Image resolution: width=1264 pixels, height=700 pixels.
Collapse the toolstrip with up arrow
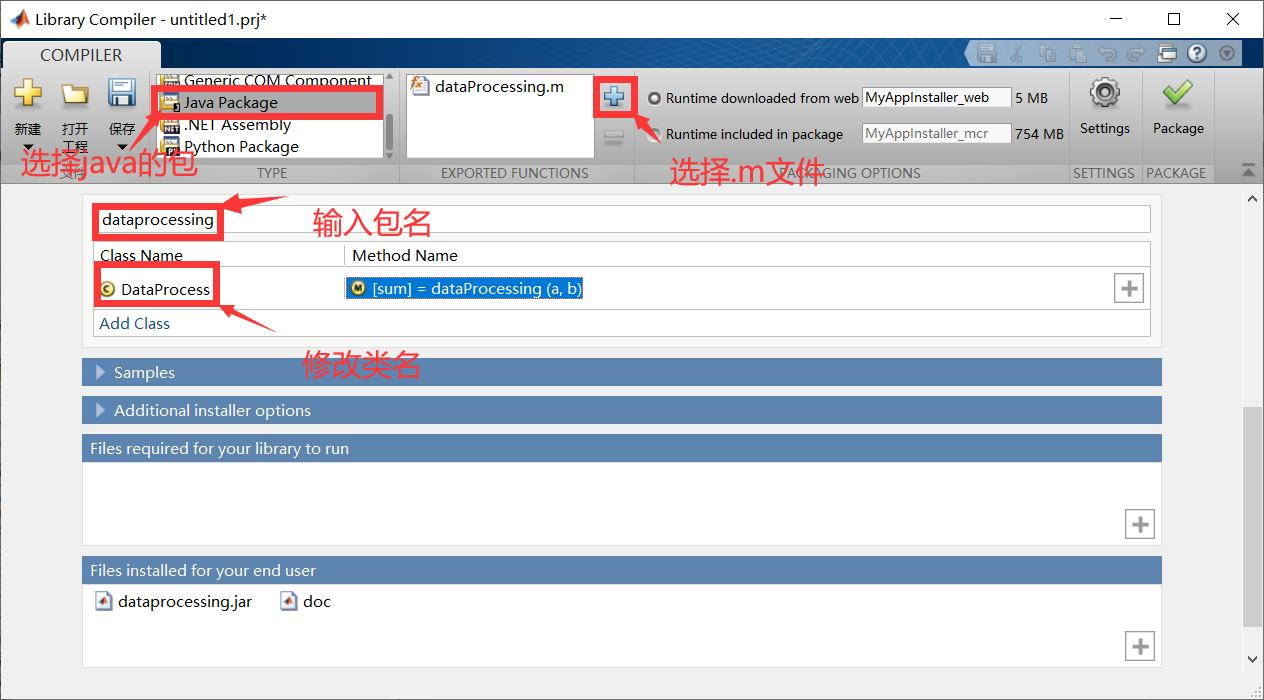point(1249,171)
